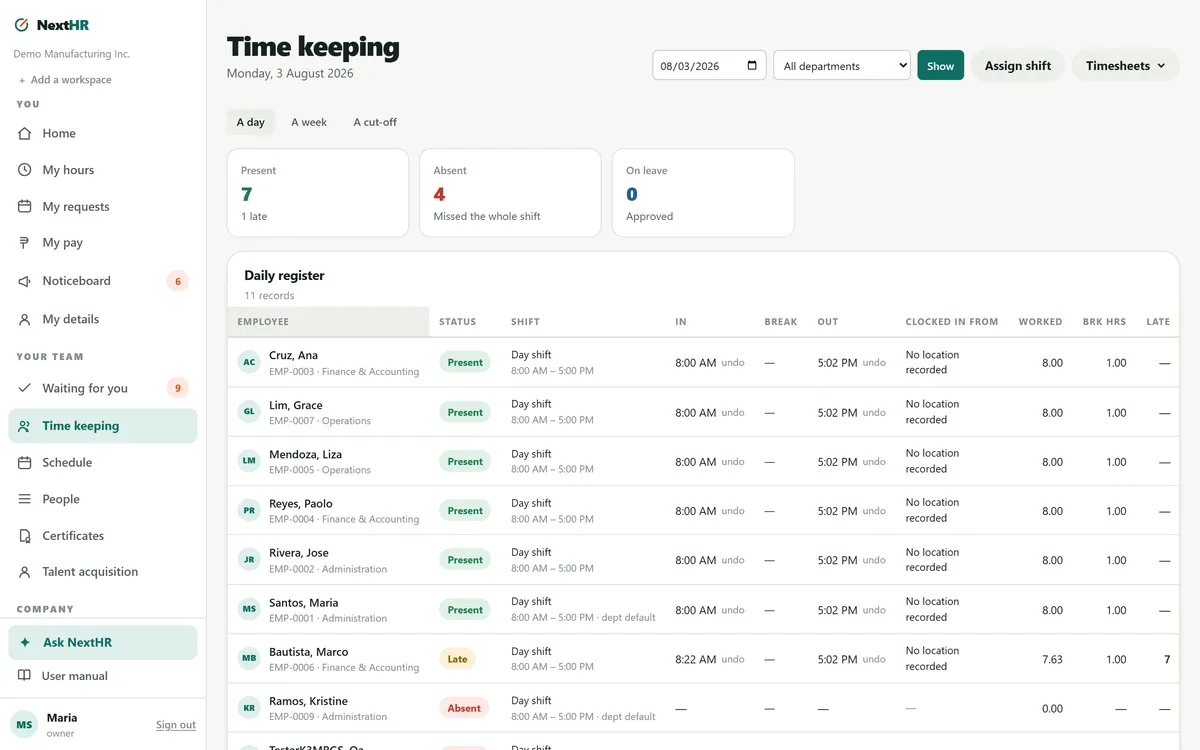The height and width of the screenshot is (750, 1200).
Task: Click the Home house icon
Action: coord(25,133)
